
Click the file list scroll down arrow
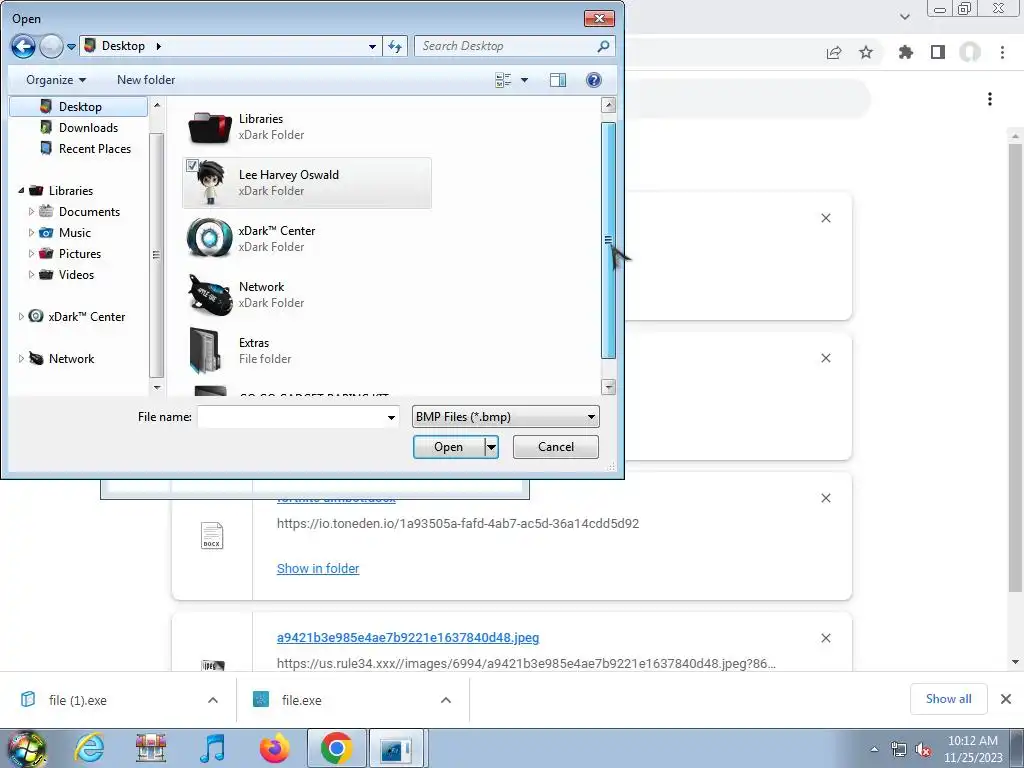(608, 387)
